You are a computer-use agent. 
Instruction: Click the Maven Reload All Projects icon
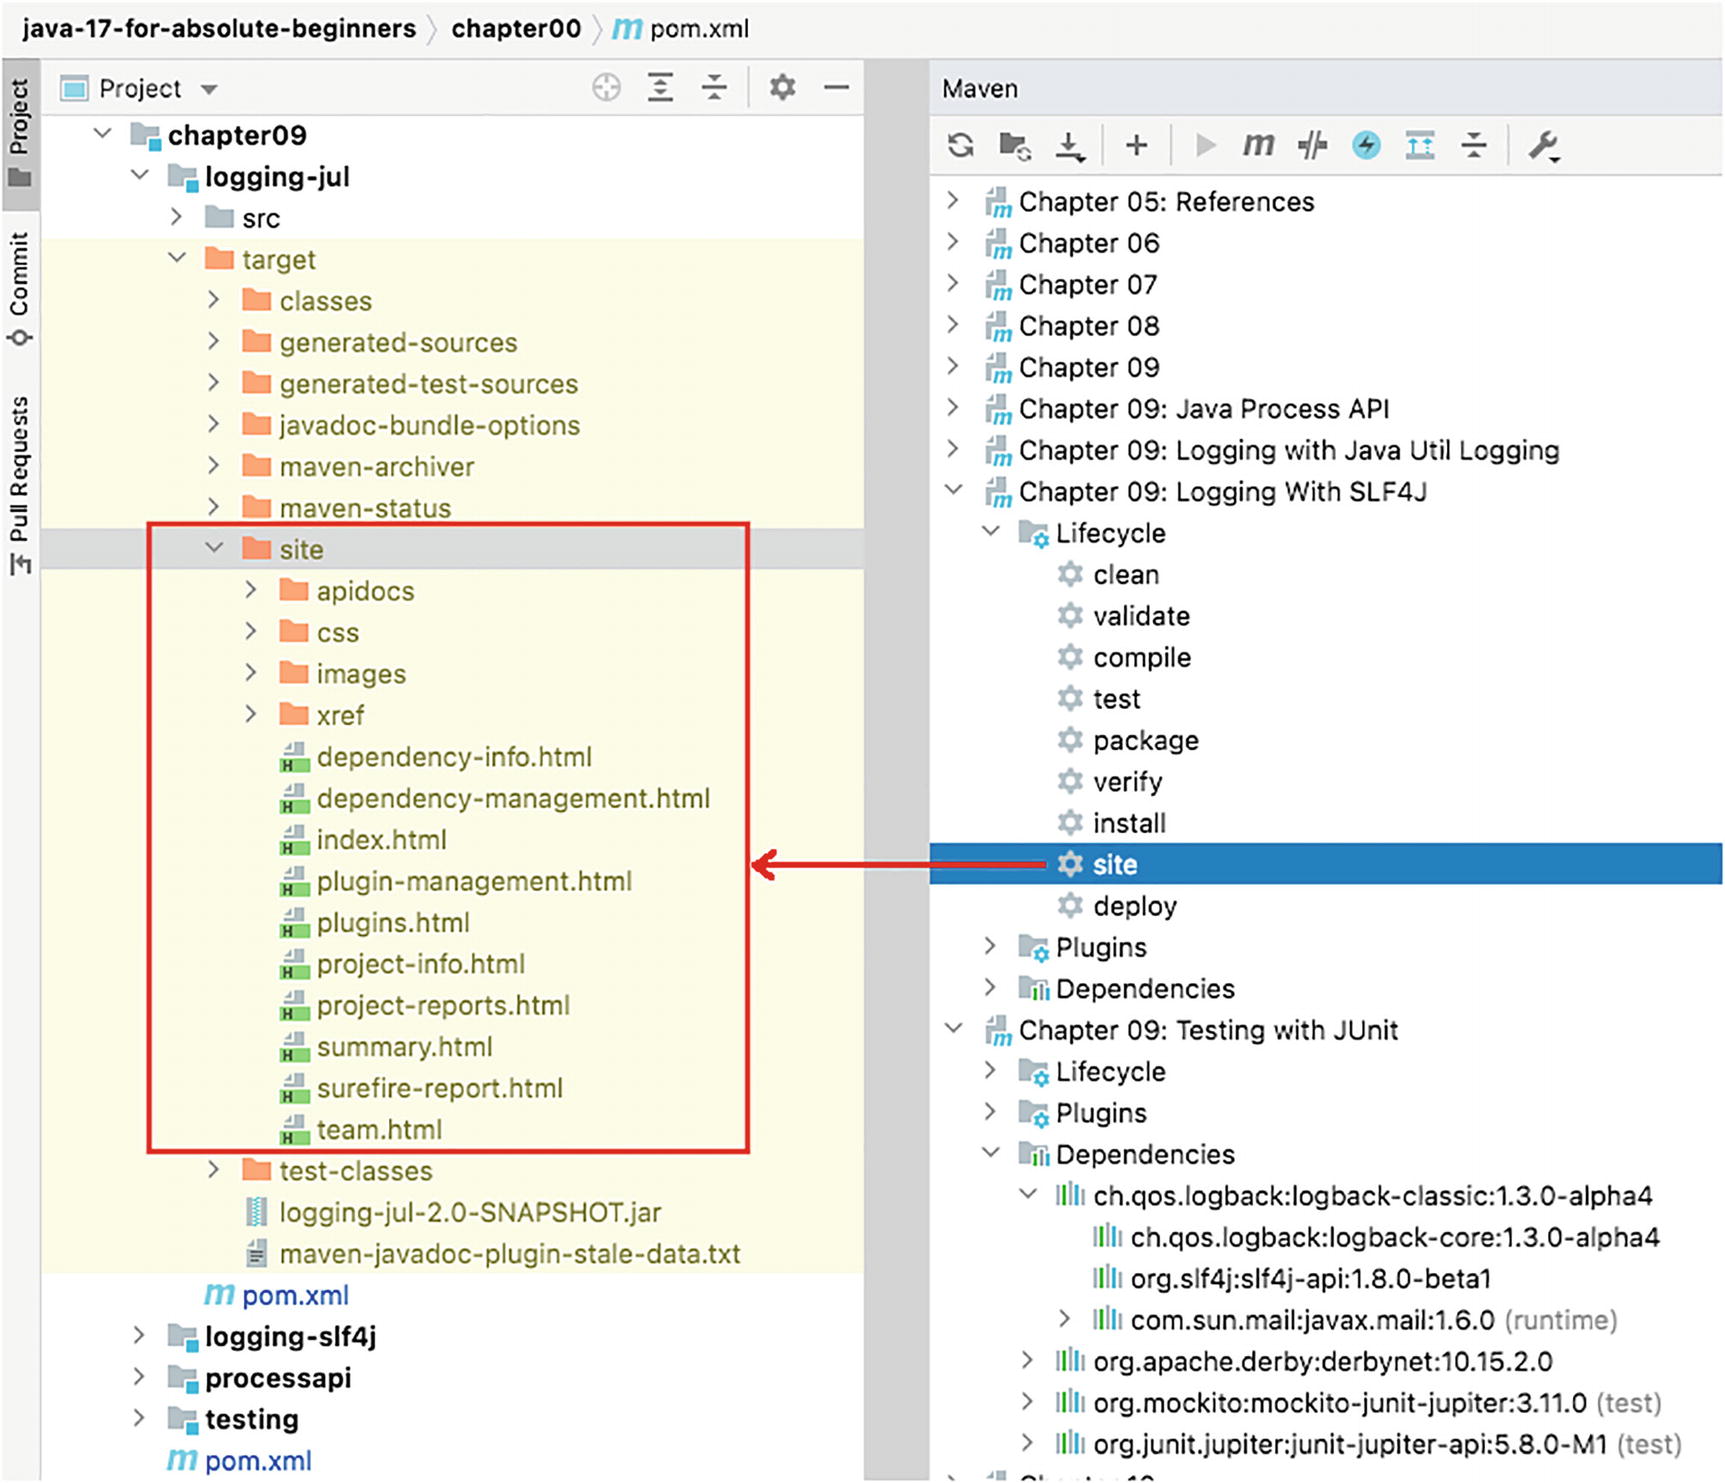(x=961, y=145)
